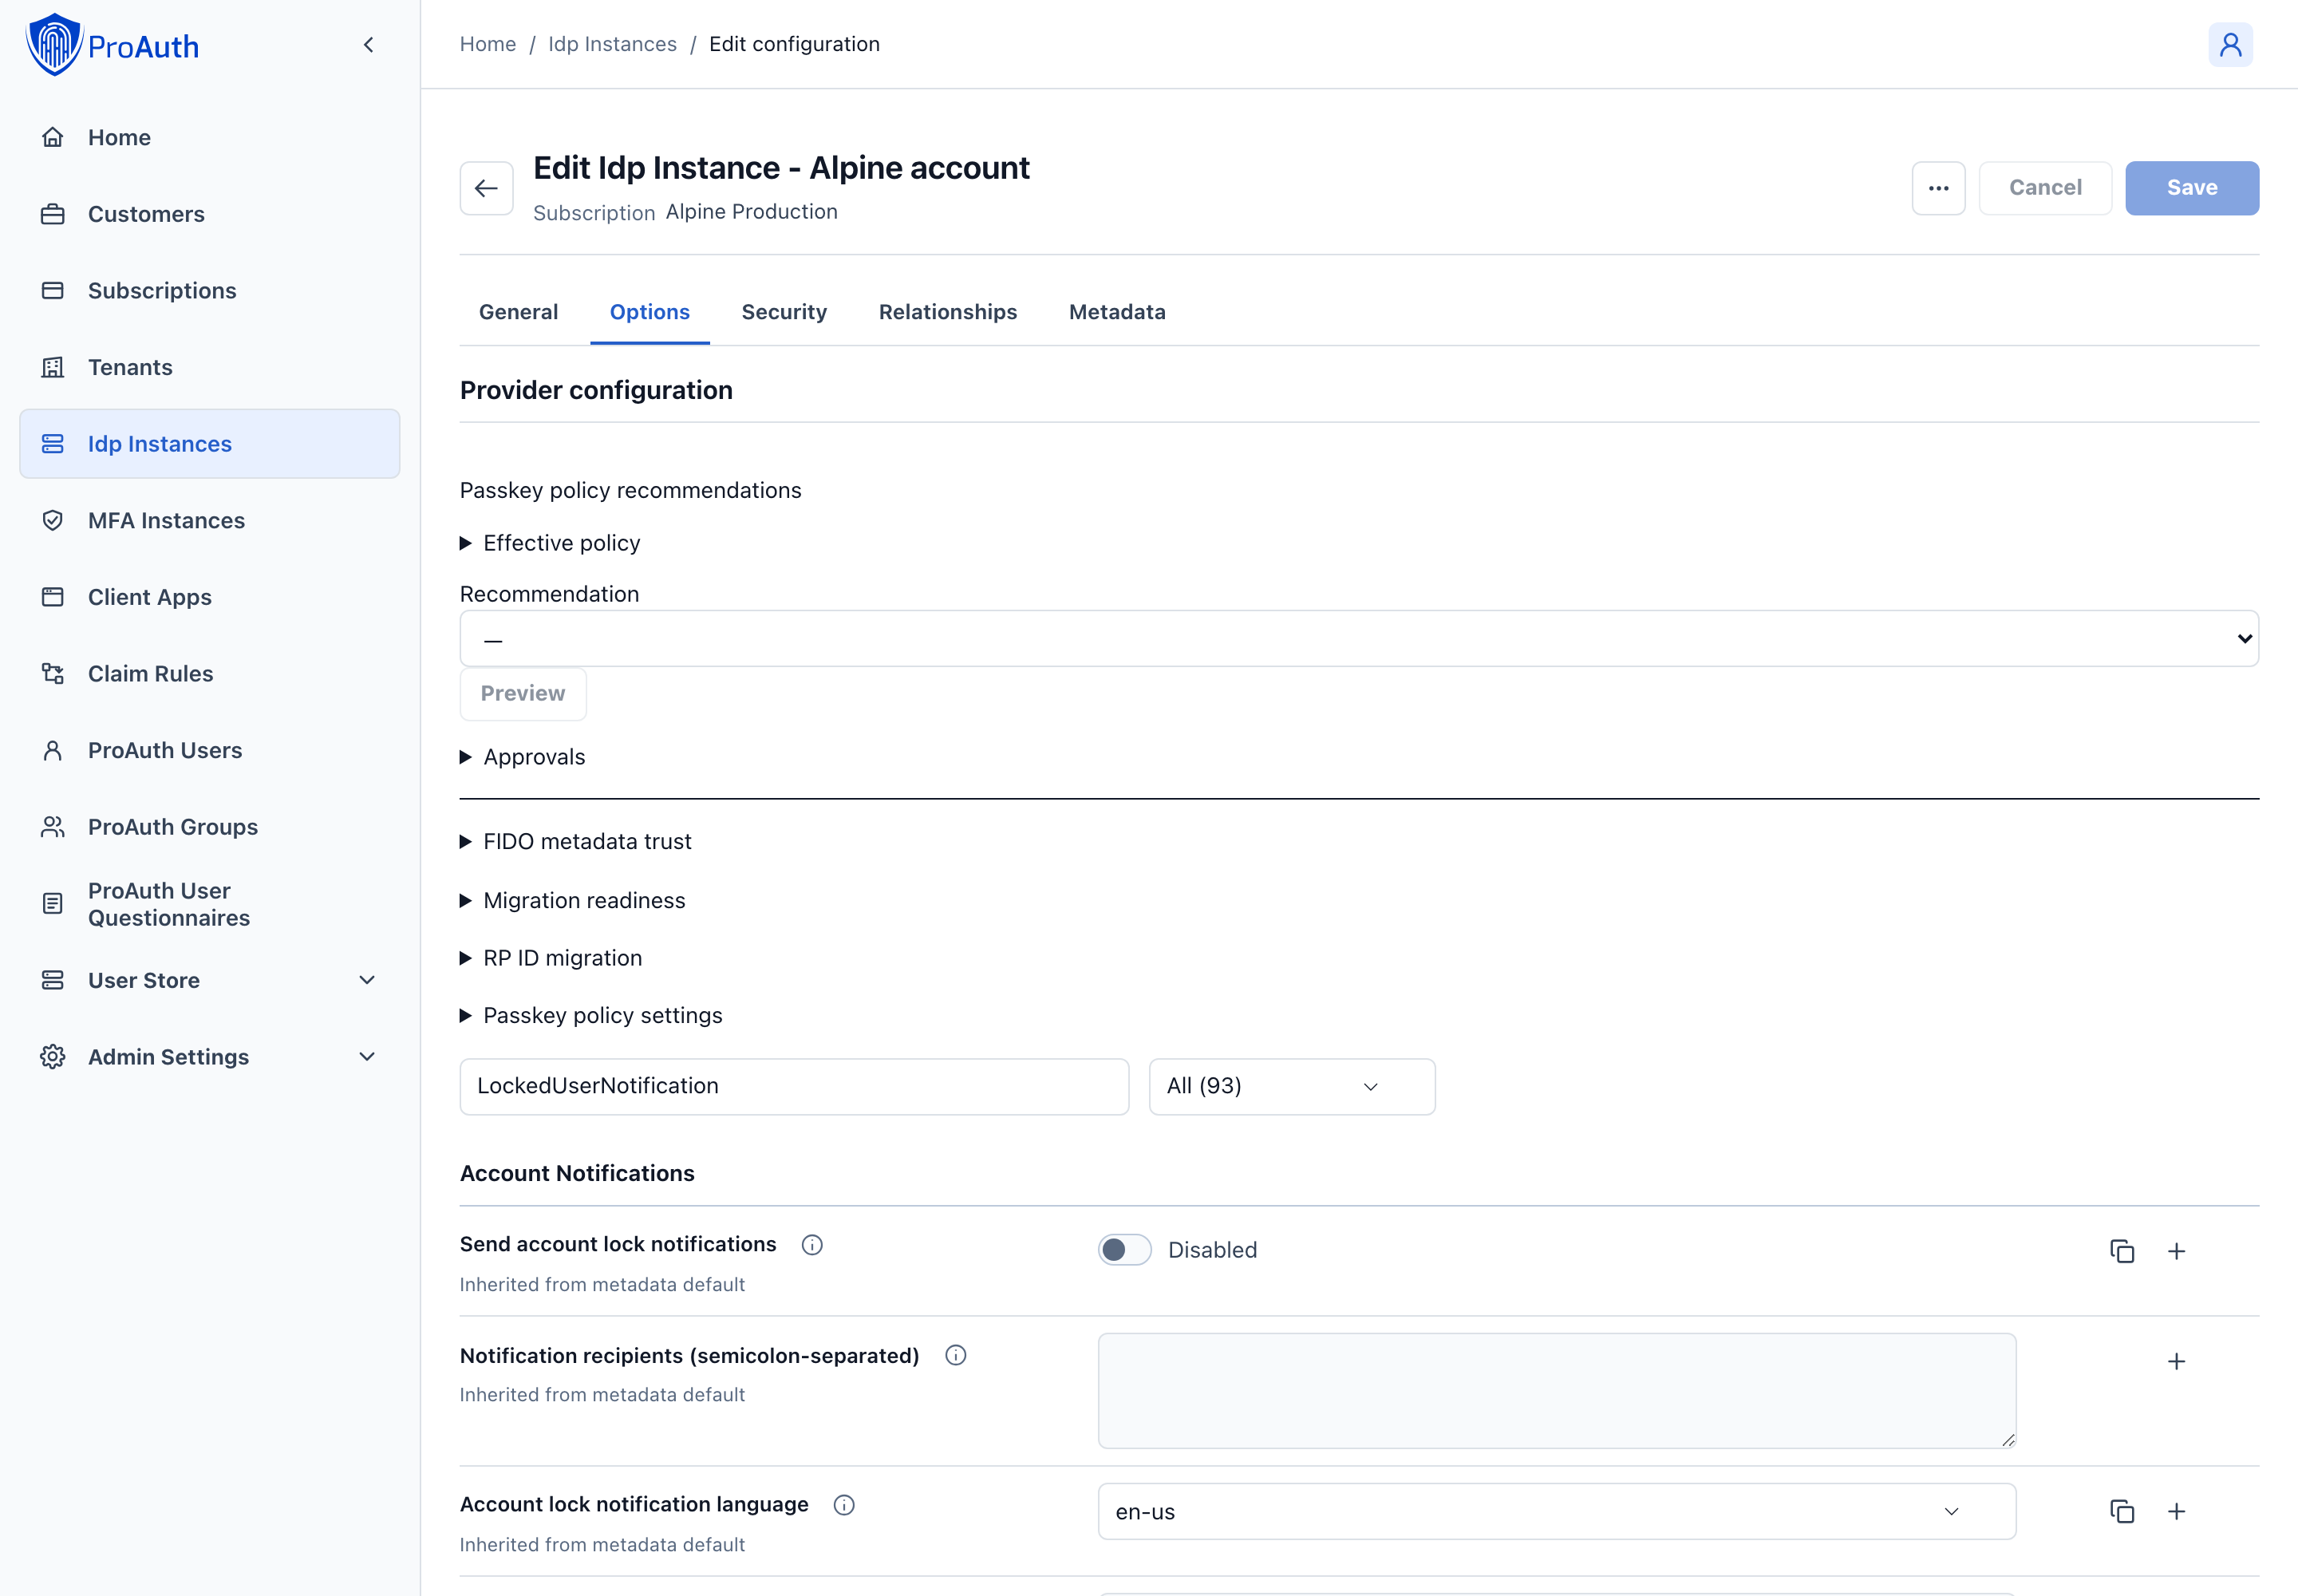The width and height of the screenshot is (2298, 1596).
Task: Open ProAuth User Questionnaires in sidebar
Action: 210,904
